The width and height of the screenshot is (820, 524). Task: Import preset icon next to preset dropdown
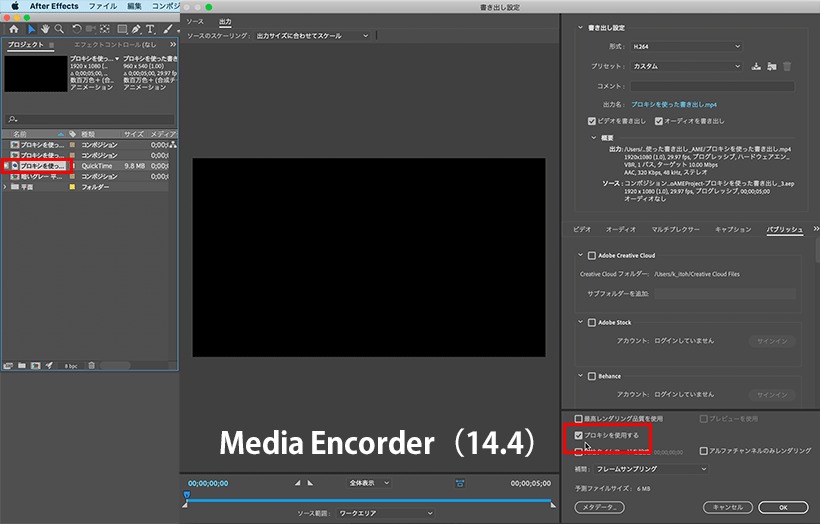(771, 66)
